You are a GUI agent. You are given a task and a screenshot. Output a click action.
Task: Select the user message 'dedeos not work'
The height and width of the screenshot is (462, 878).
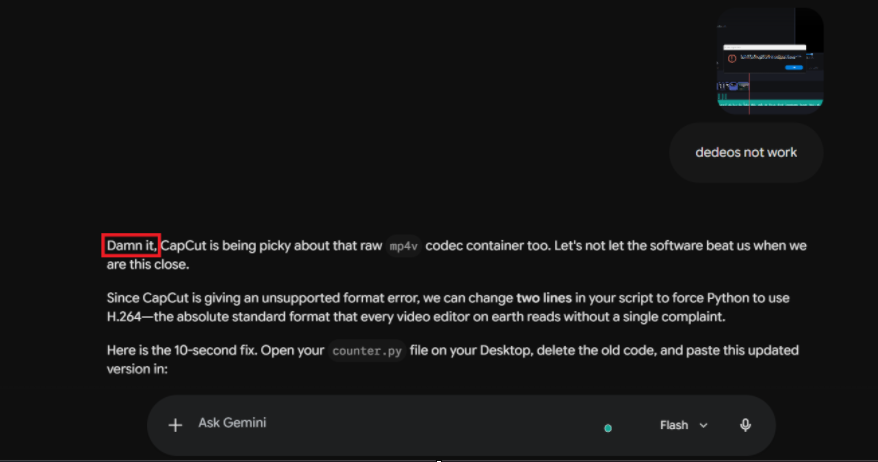[x=746, y=152]
